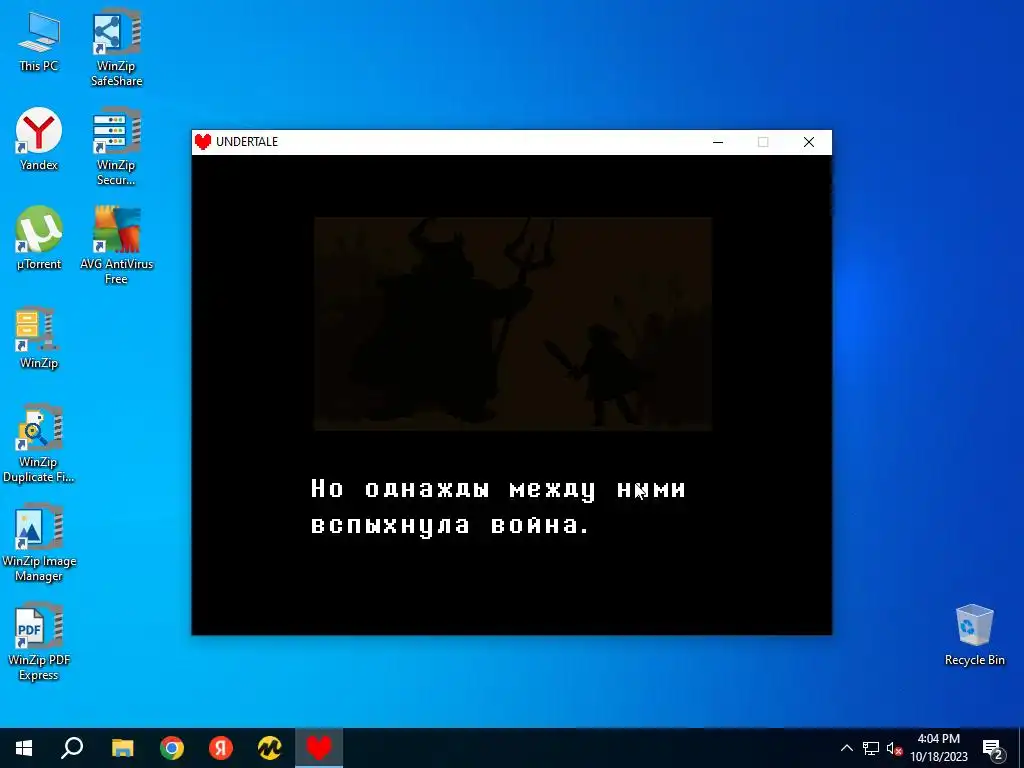Image resolution: width=1024 pixels, height=768 pixels.
Task: Open the This PC desktop icon
Action: 39,42
